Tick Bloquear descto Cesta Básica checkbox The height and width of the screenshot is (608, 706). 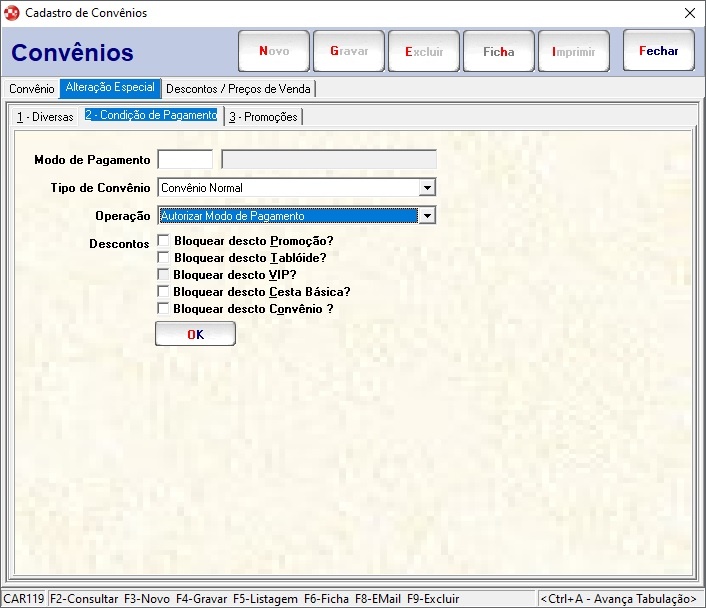[163, 291]
